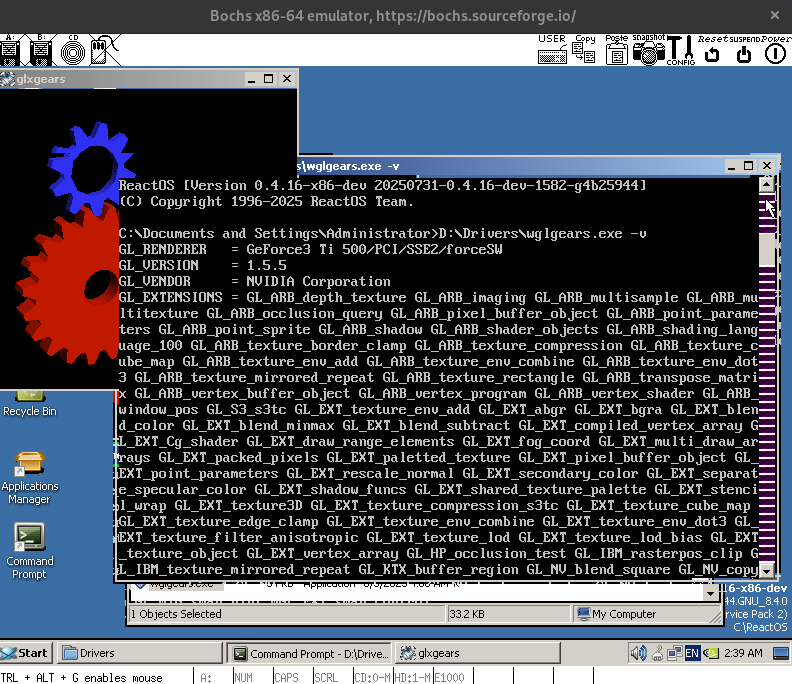This screenshot has height=684, width=792.
Task: Click the Bochs floppy A: drive icon
Action: pyautogui.click(x=10, y=50)
